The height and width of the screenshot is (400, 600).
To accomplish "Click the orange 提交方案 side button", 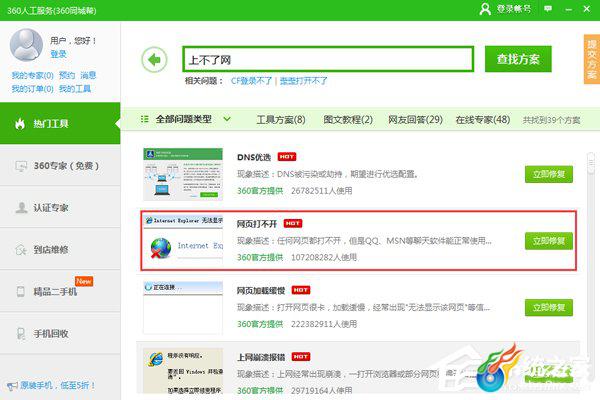I will (x=592, y=59).
